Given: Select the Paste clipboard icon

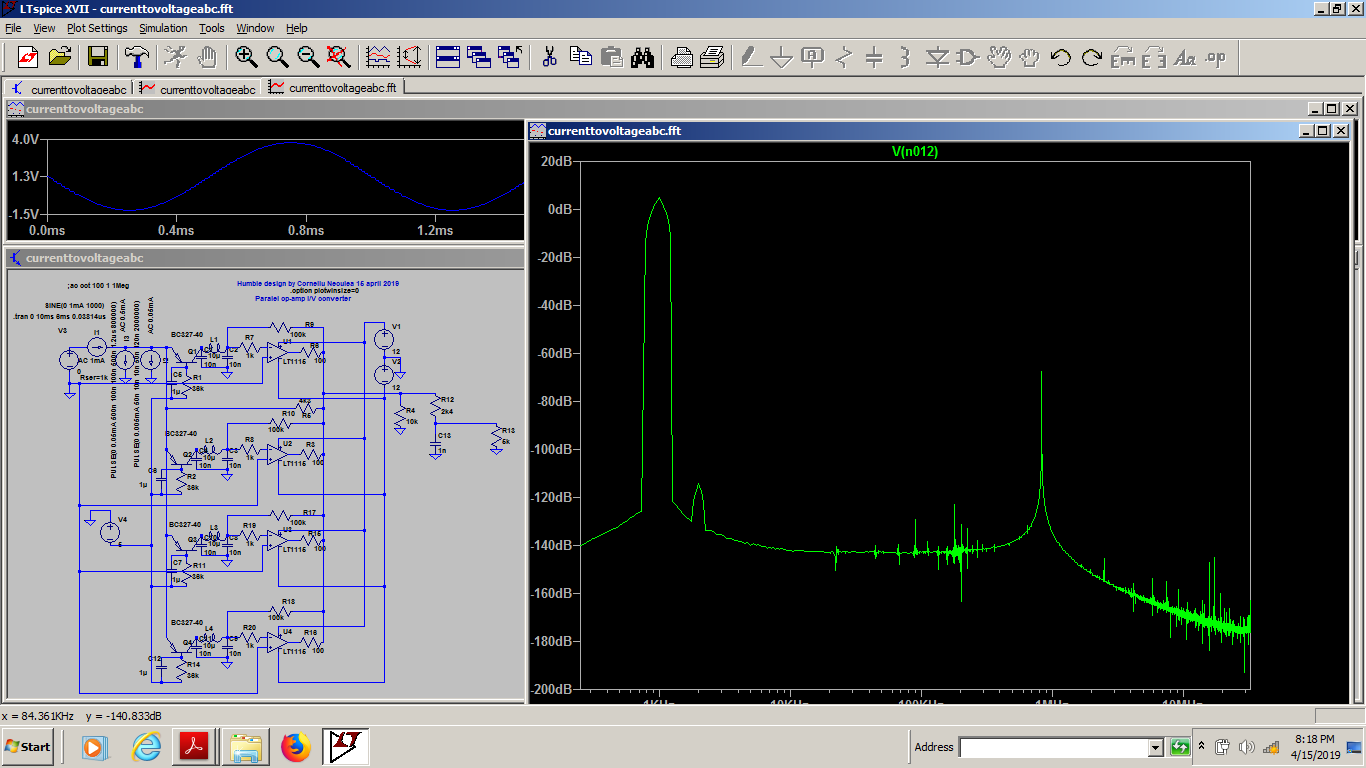Looking at the screenshot, I should pos(612,57).
